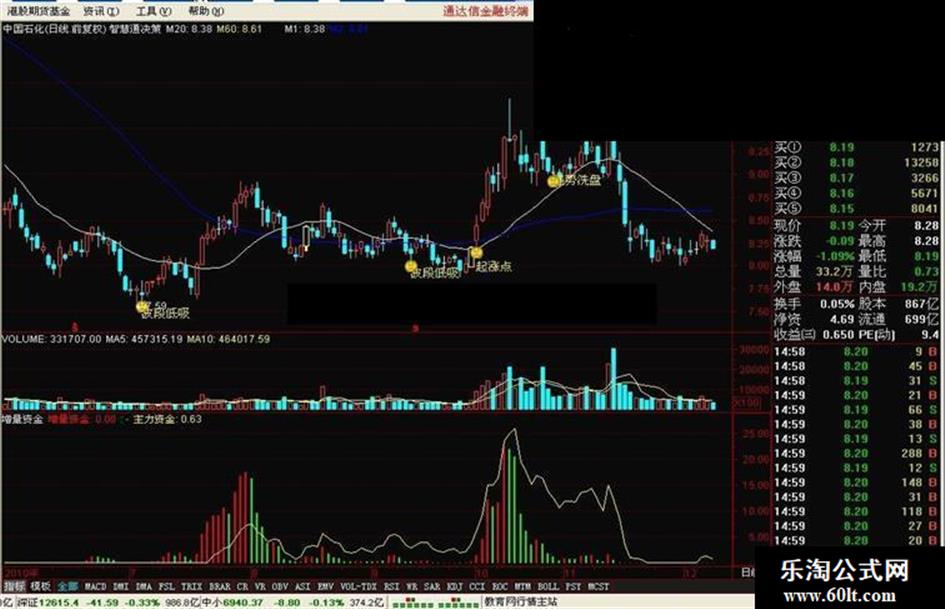Click the 买③ bid row at 8.17
Screen dimensions: 945x609
(856, 178)
